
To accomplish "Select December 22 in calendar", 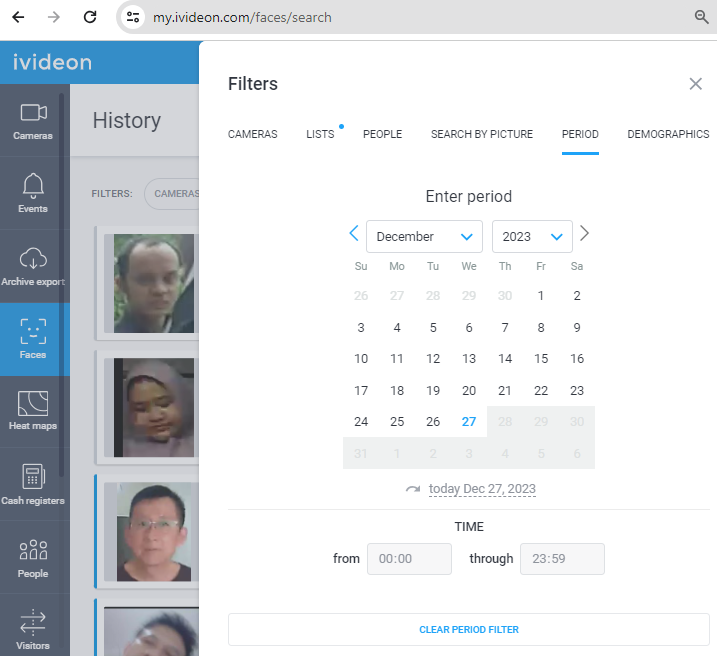I will 540,391.
